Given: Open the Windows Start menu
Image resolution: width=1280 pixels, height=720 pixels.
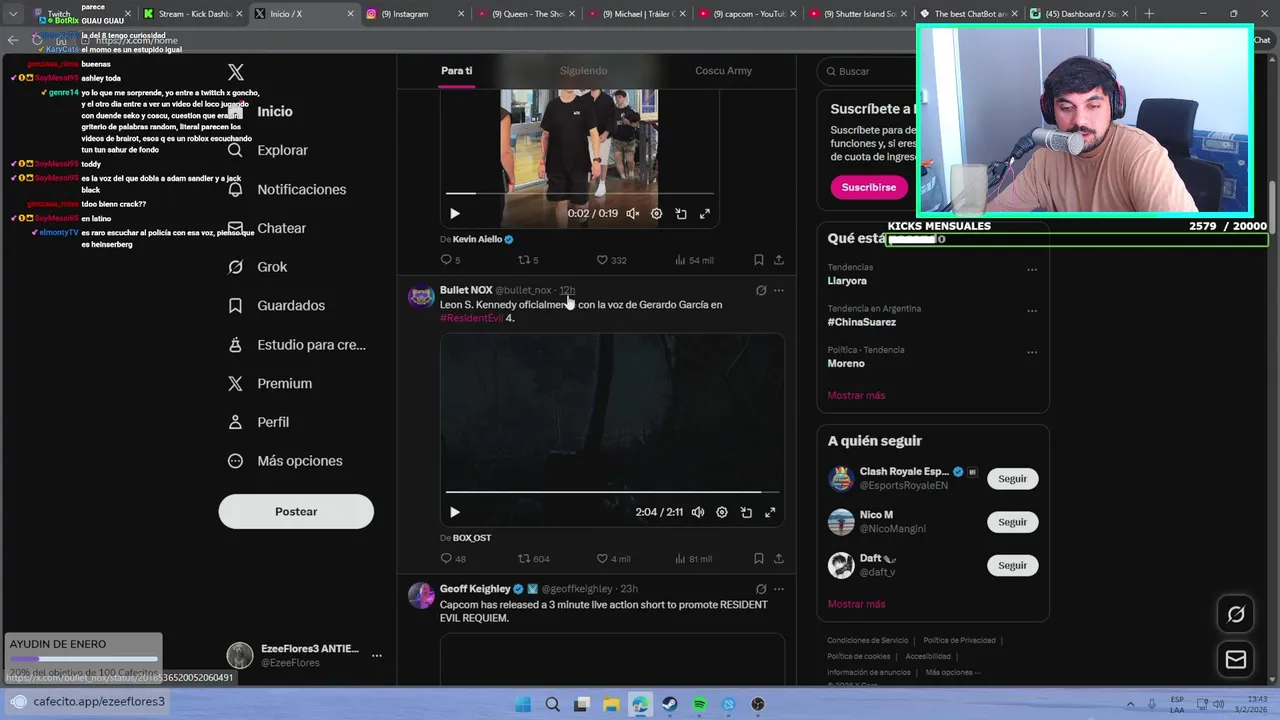Looking at the screenshot, I should (523, 704).
